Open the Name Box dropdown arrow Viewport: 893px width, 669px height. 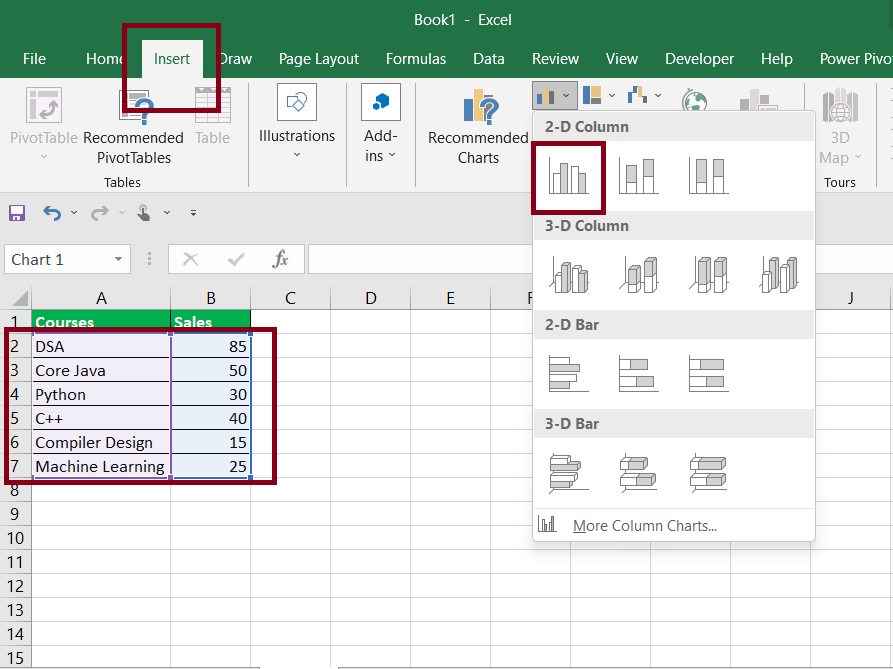click(118, 260)
